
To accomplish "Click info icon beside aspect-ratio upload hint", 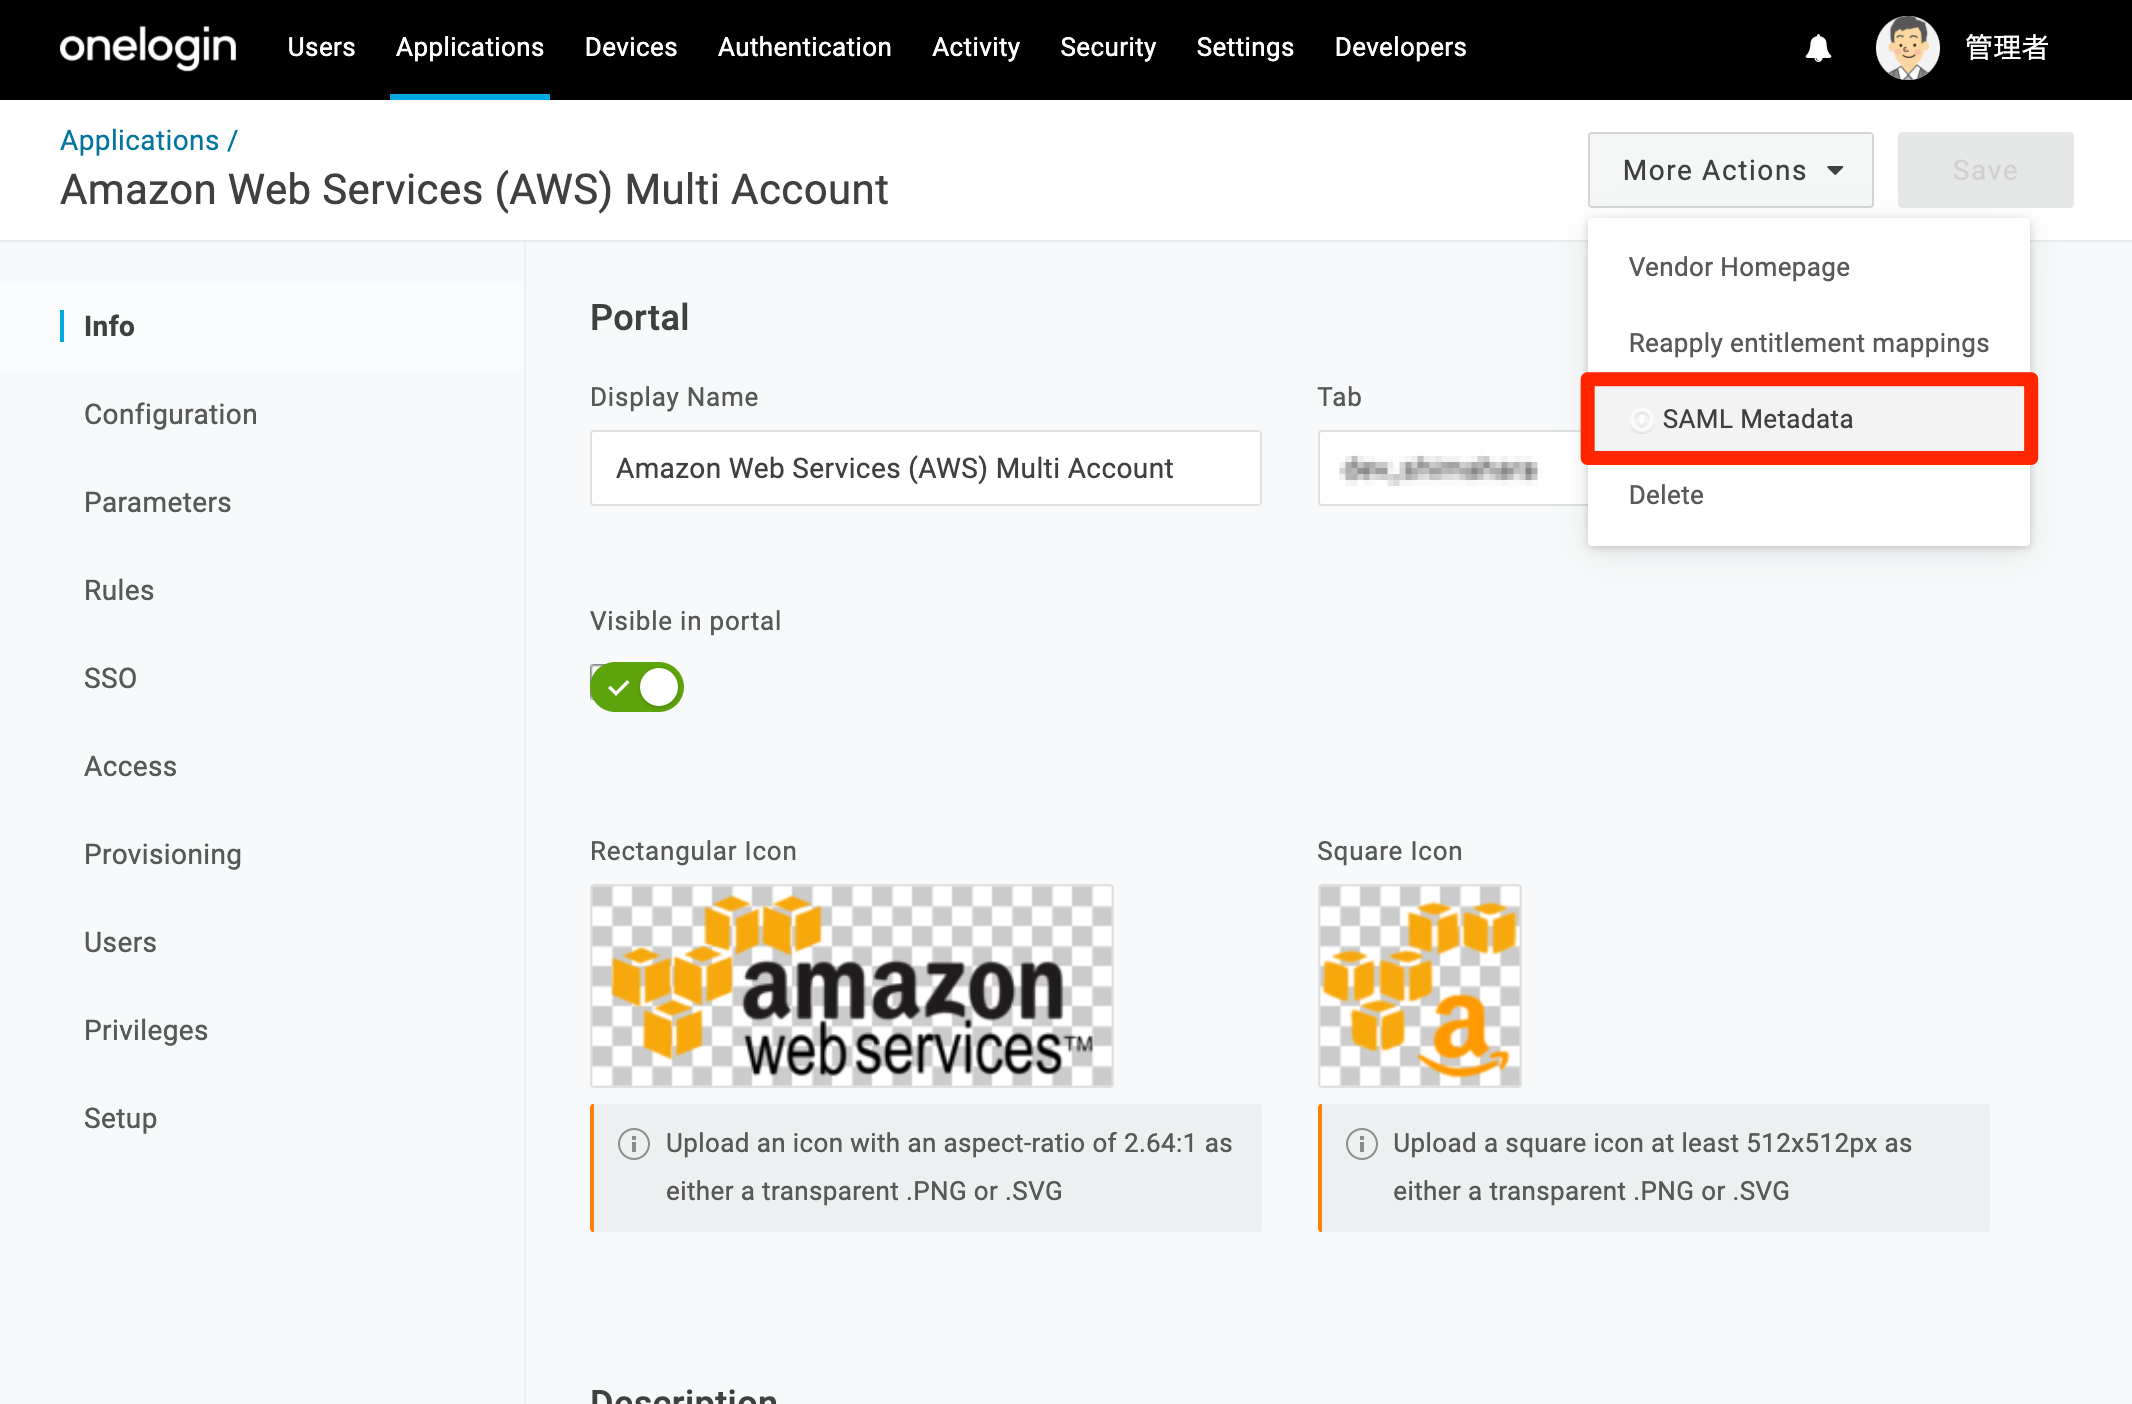I will [x=634, y=1143].
